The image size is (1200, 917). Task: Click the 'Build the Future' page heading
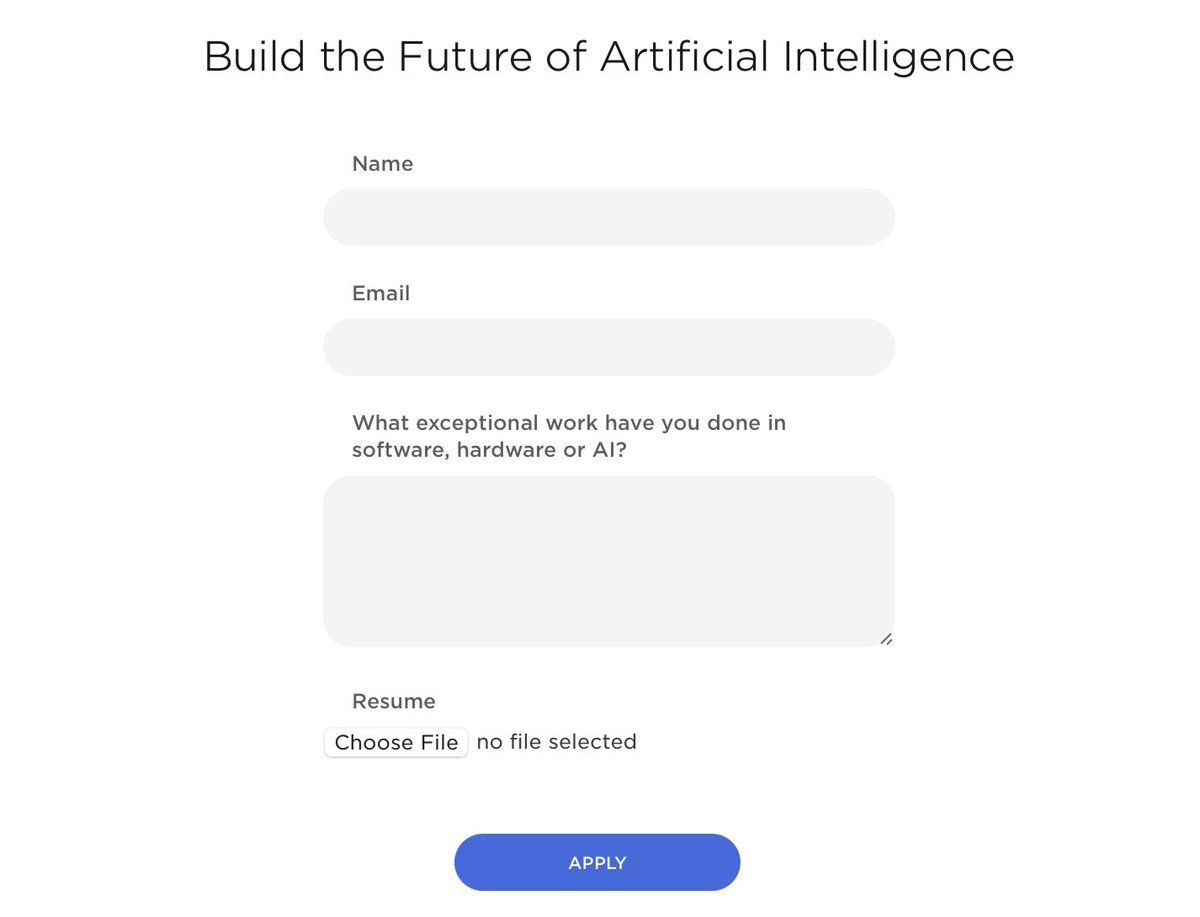pos(609,56)
